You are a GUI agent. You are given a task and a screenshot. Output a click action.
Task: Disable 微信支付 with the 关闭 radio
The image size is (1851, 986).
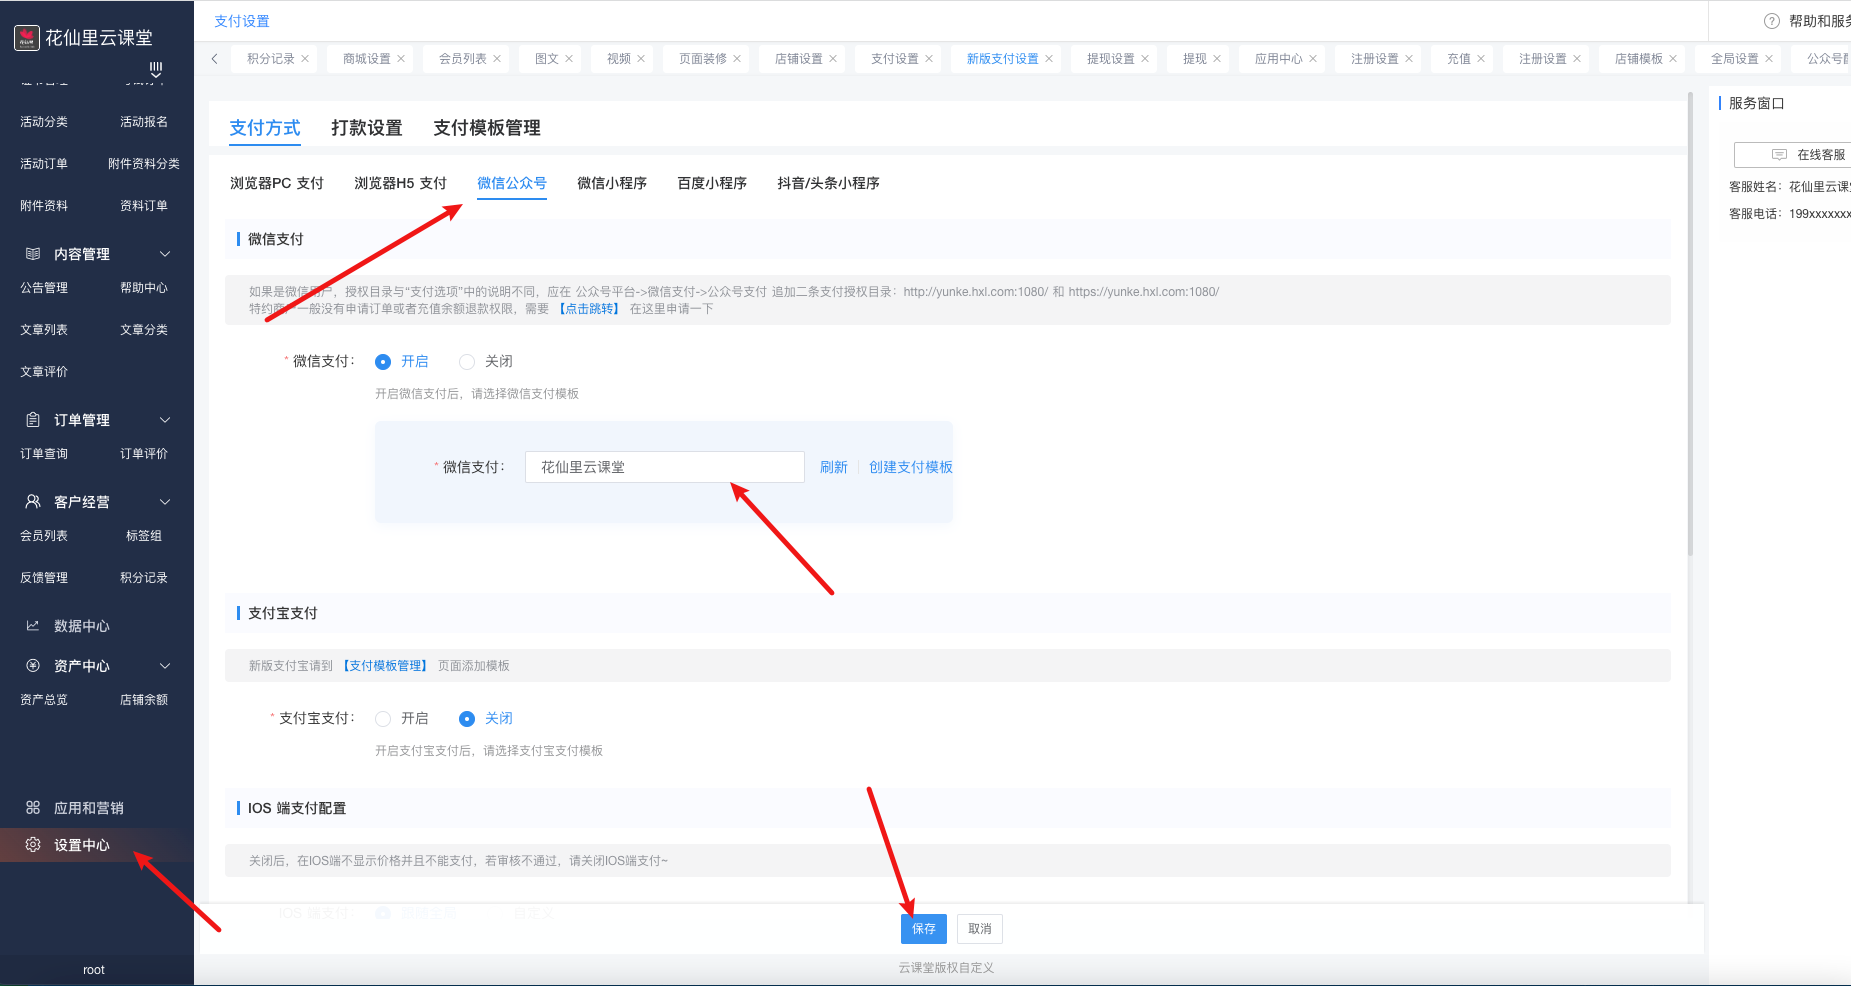pyautogui.click(x=467, y=362)
